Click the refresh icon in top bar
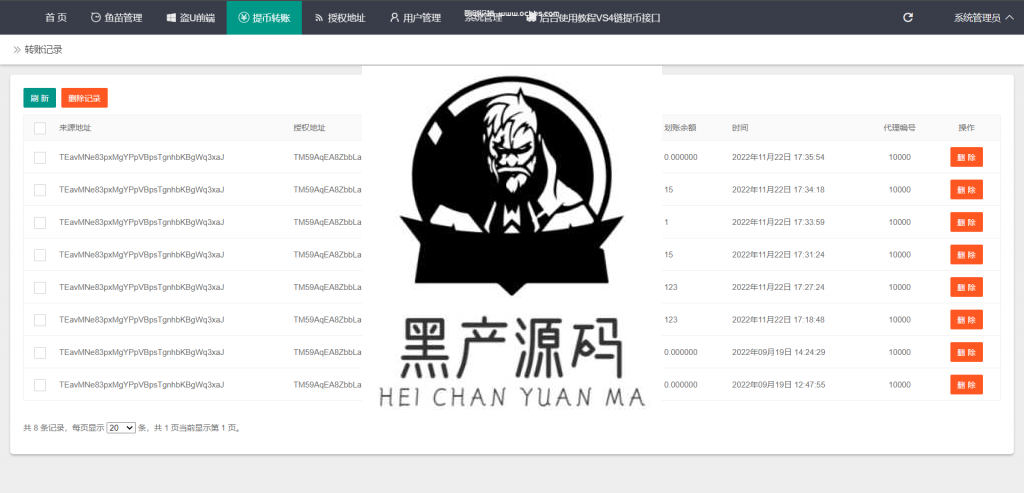Screen dimensions: 1024x493 [x=908, y=18]
